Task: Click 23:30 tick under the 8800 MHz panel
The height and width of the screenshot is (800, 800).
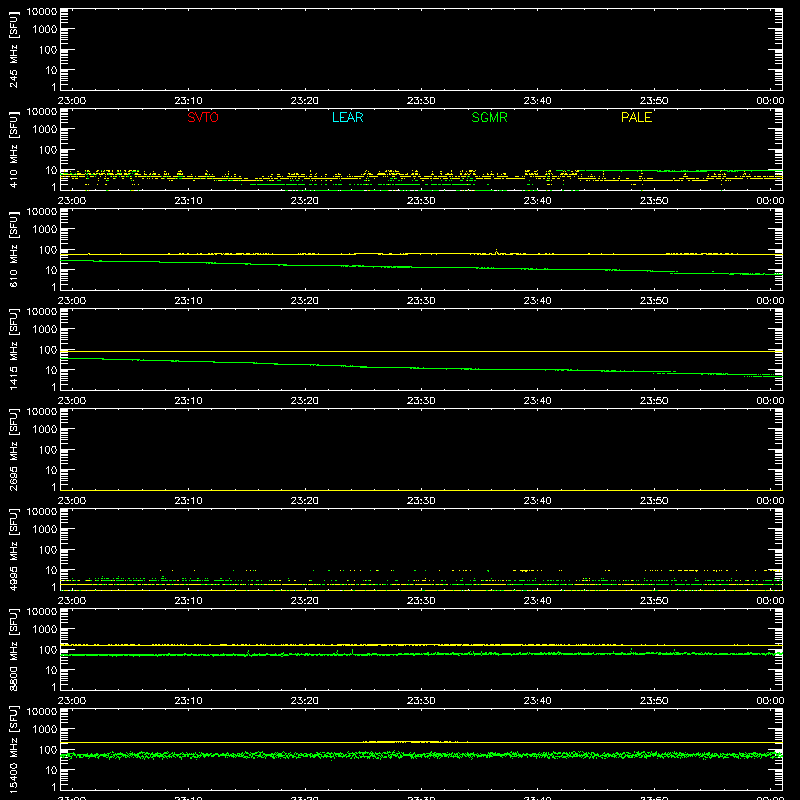Action: (421, 701)
